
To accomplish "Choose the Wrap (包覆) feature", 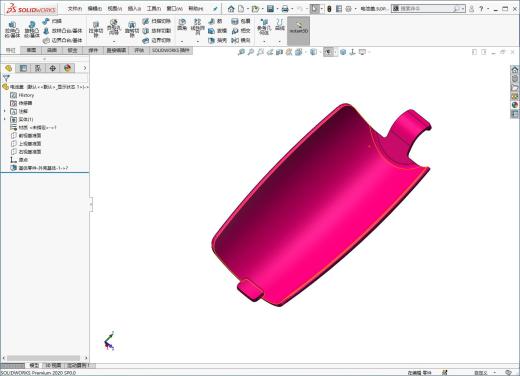I will pyautogui.click(x=241, y=21).
